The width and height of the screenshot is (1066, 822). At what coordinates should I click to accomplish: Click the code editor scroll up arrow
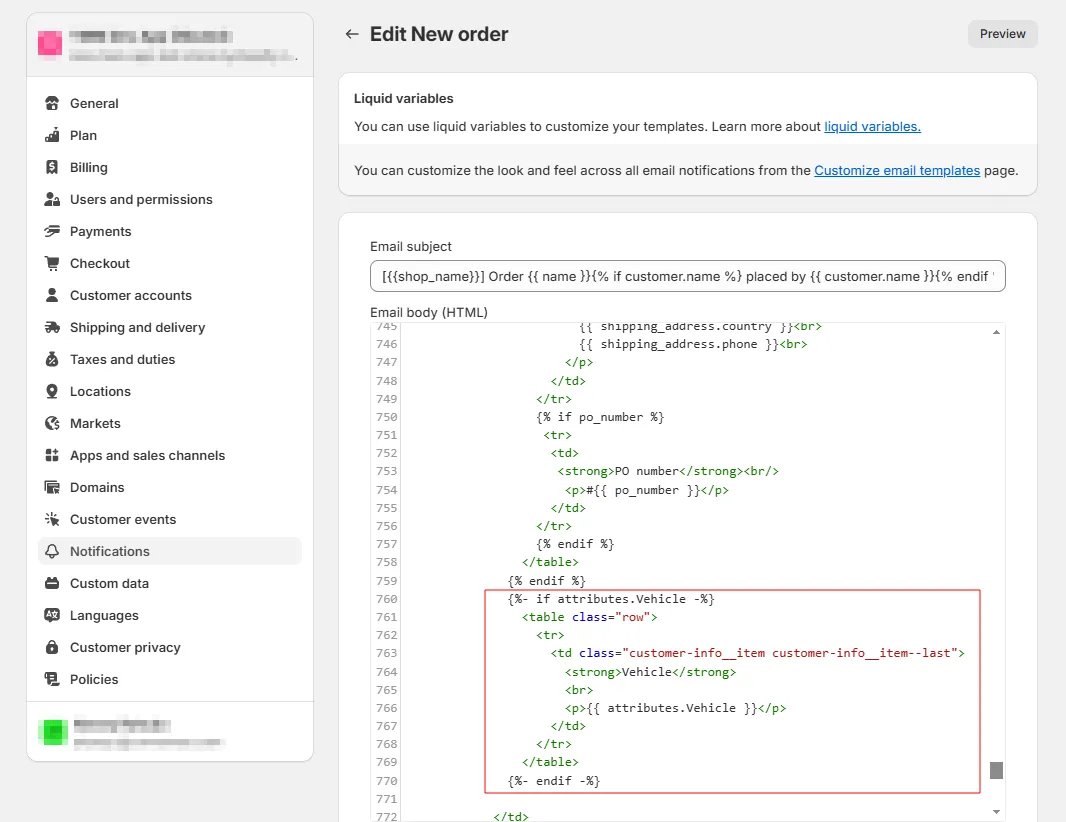[x=996, y=333]
